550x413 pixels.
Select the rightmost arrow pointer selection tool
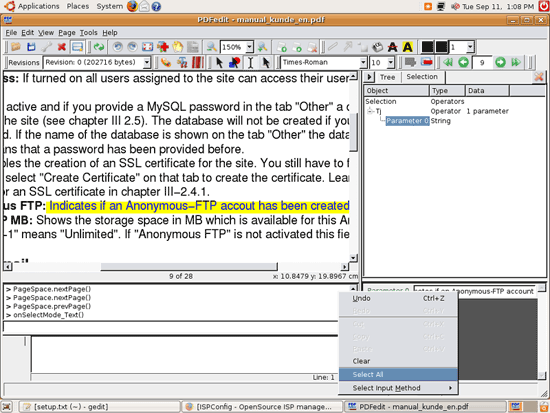[266, 63]
